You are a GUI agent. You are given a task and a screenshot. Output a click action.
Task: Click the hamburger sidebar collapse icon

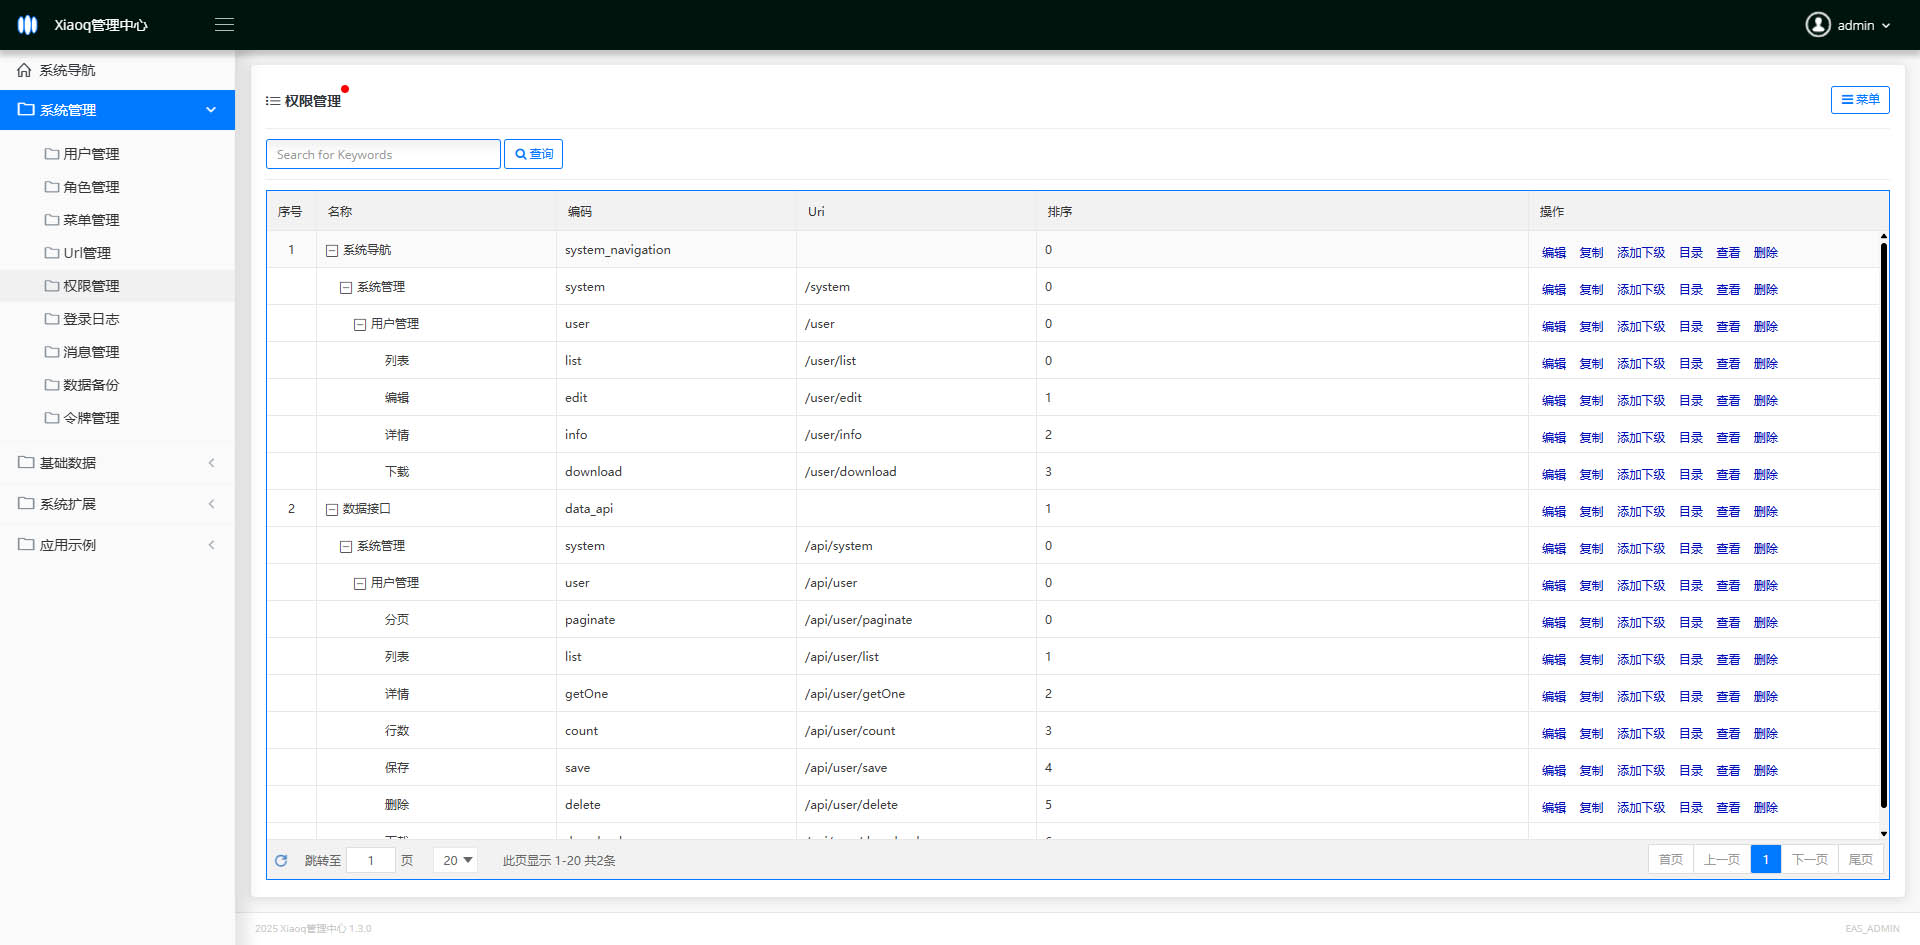pyautogui.click(x=224, y=25)
